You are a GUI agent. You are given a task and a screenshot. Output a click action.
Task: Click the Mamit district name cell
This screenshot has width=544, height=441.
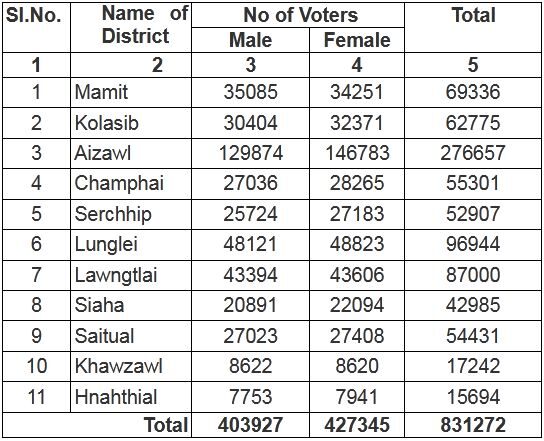131,92
